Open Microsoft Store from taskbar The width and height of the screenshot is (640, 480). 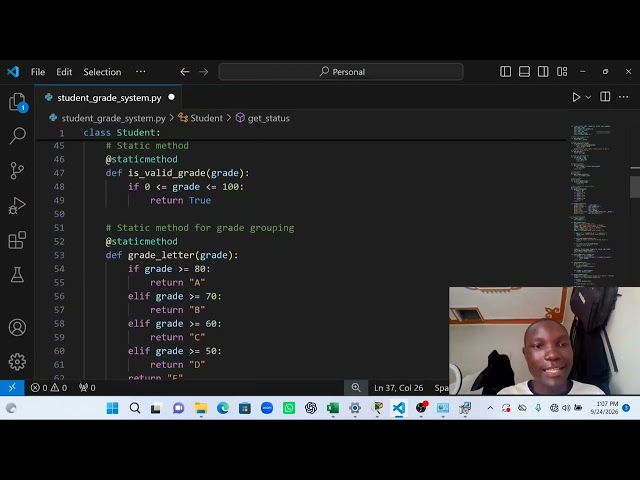click(245, 408)
